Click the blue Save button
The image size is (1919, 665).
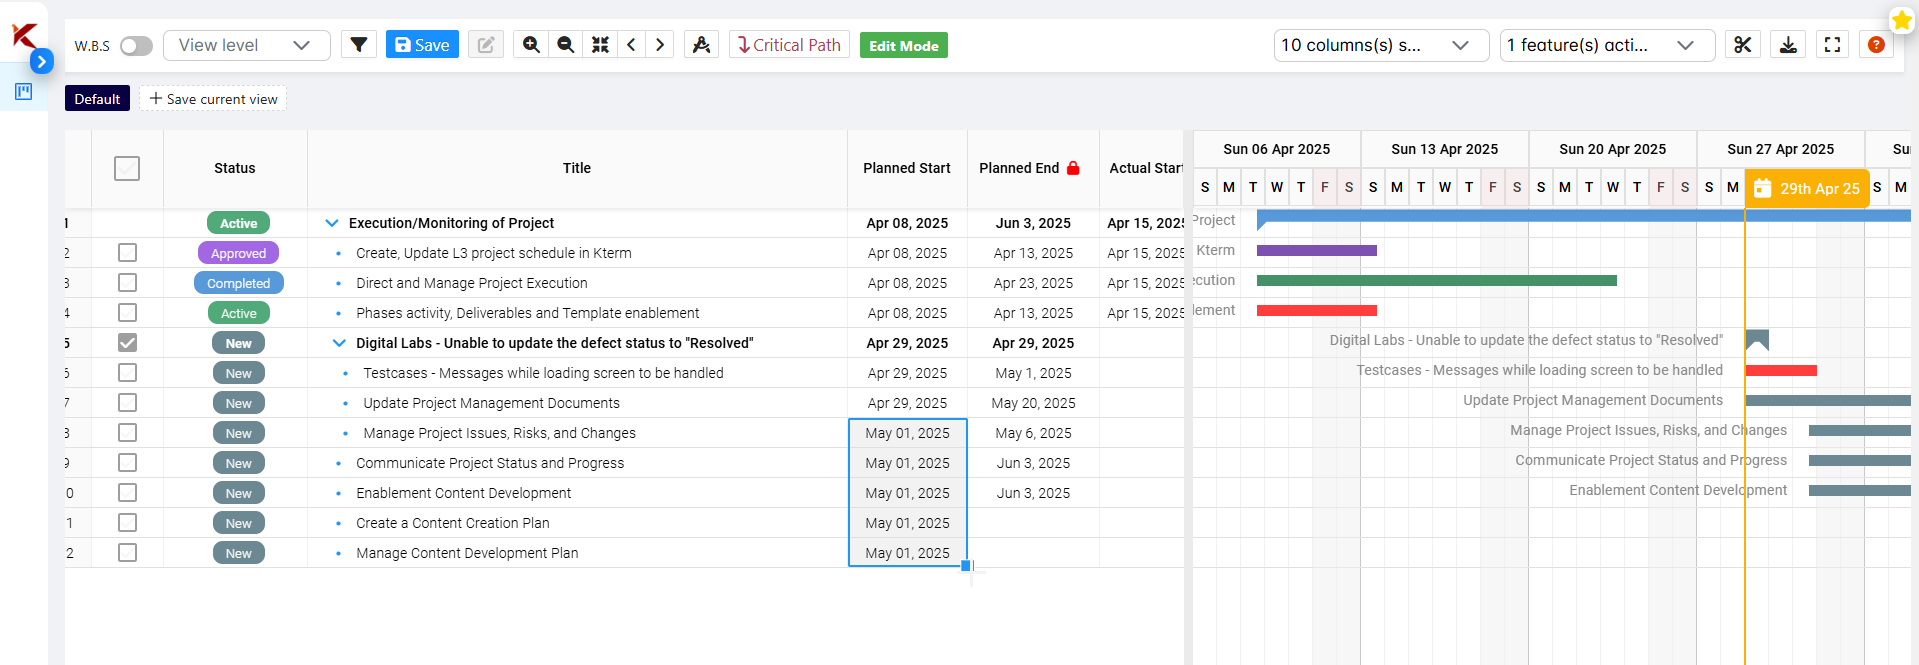pos(422,45)
